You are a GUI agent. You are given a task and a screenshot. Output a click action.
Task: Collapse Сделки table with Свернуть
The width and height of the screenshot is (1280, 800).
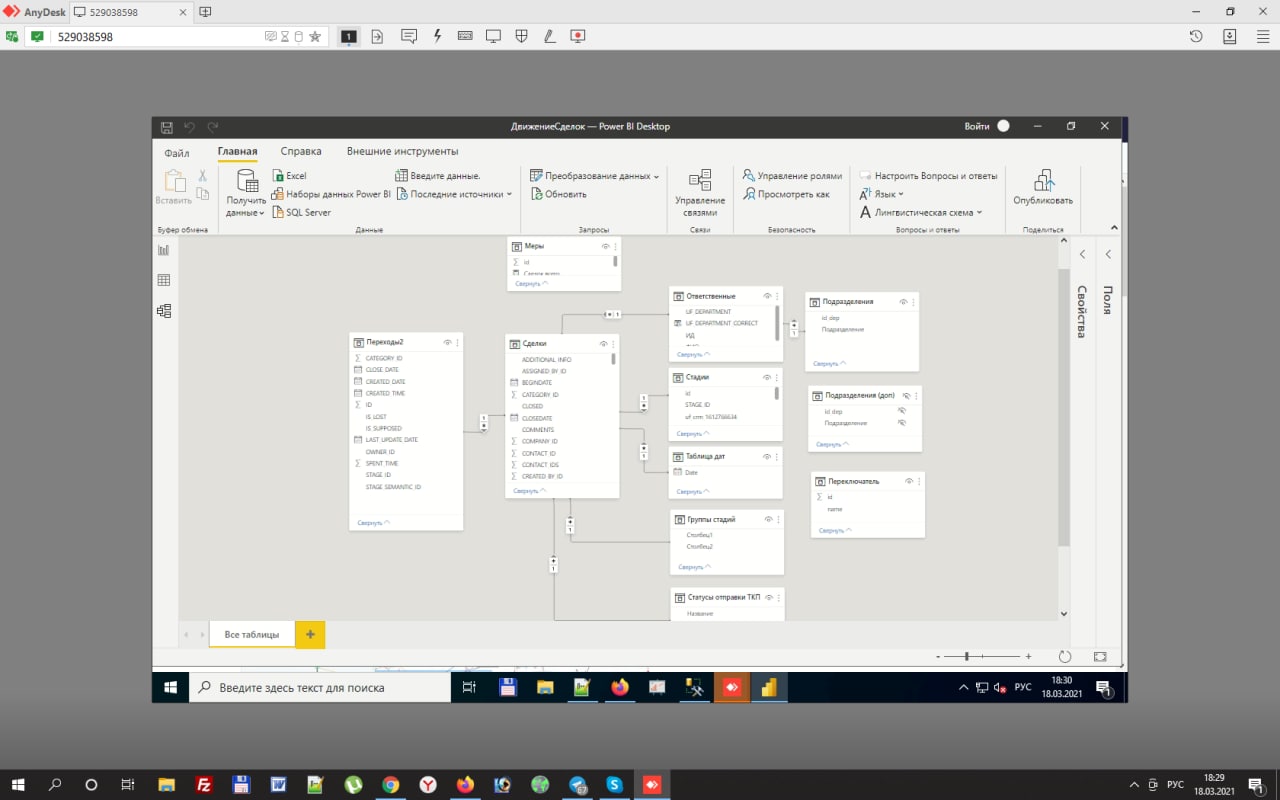[528, 491]
